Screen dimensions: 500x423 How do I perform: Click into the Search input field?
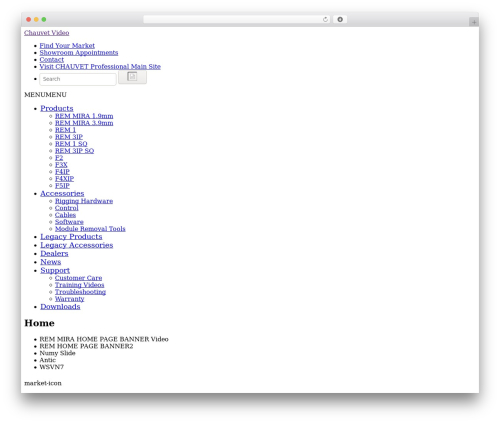pos(78,79)
